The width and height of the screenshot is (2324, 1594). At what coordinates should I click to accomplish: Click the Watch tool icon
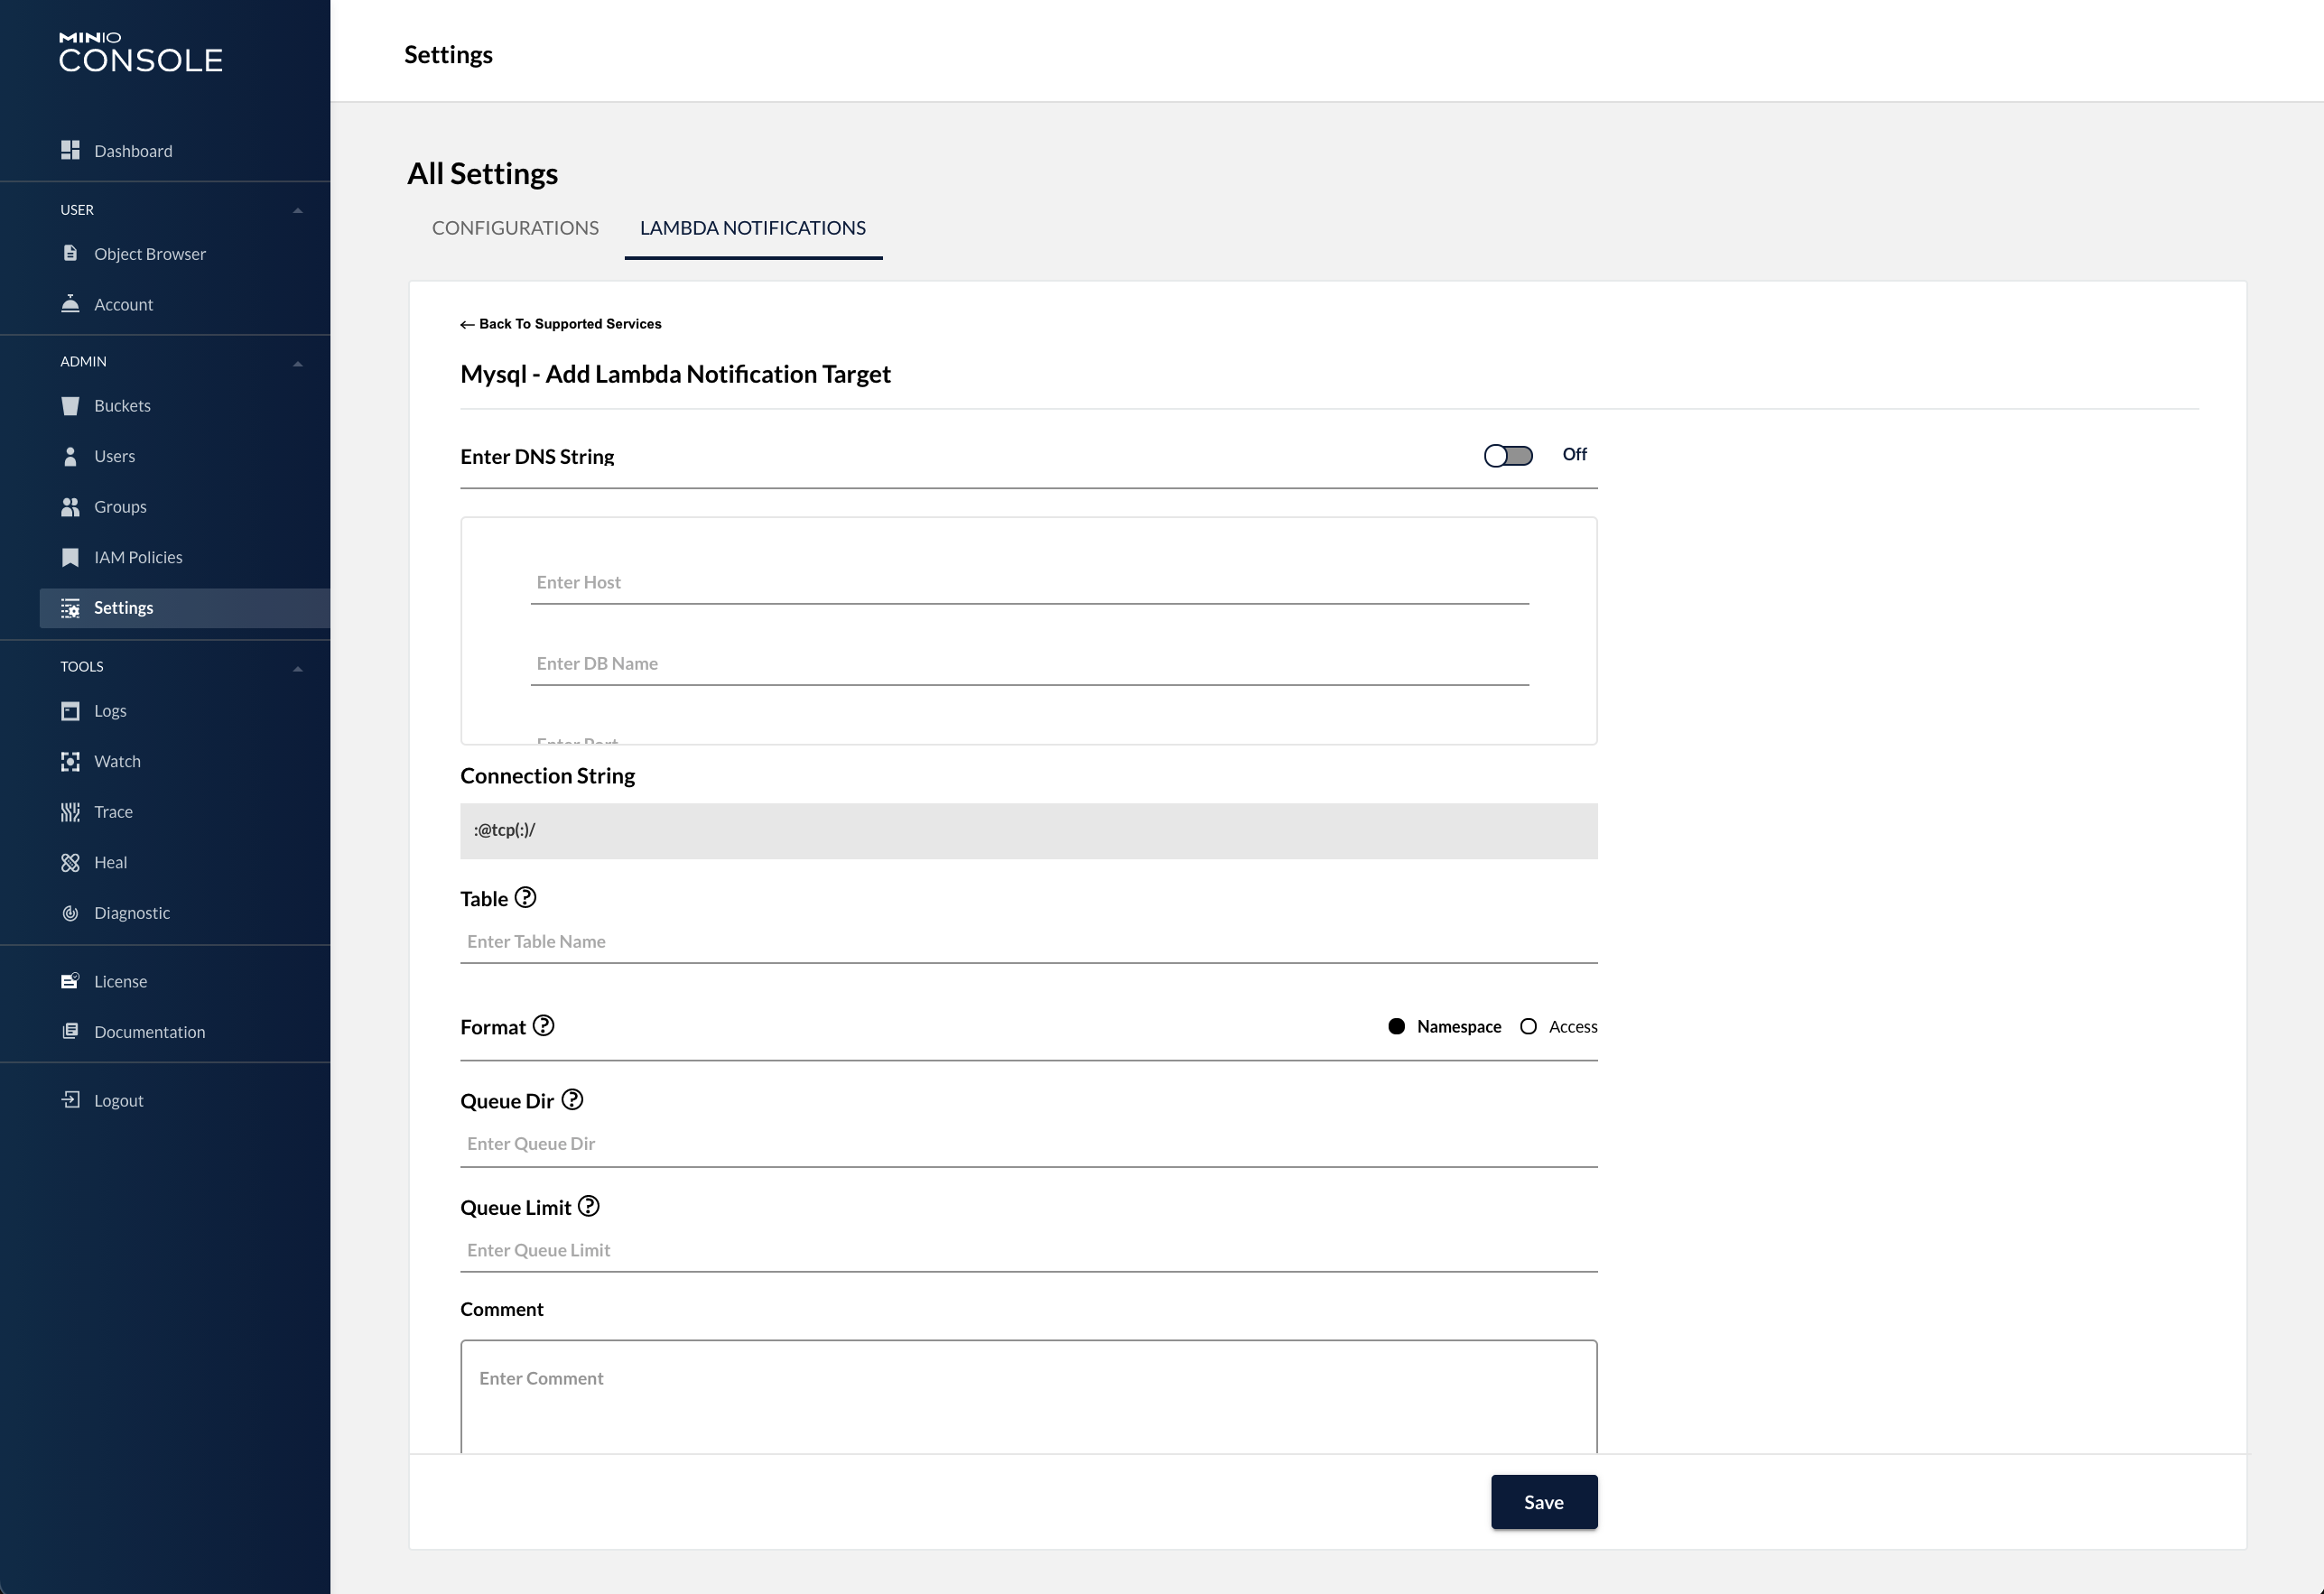coord(70,761)
